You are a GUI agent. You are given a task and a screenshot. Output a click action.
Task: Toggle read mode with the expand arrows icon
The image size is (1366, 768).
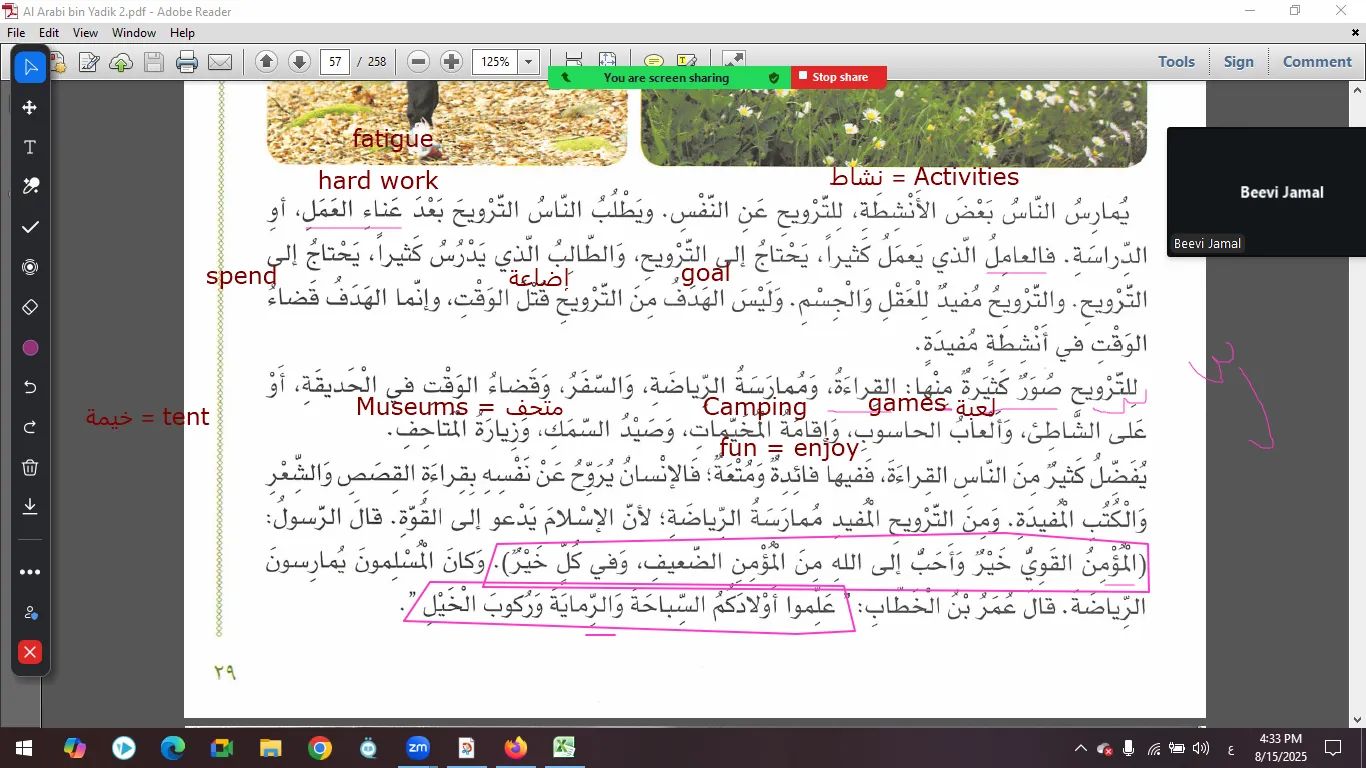733,62
